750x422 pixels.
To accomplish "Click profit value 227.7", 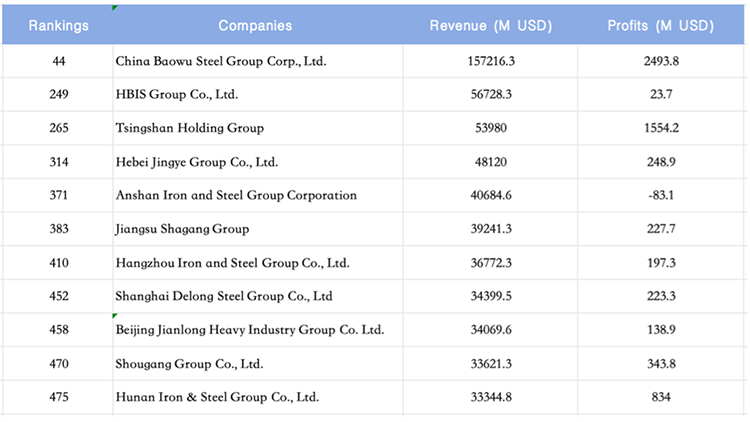I will 661,229.
